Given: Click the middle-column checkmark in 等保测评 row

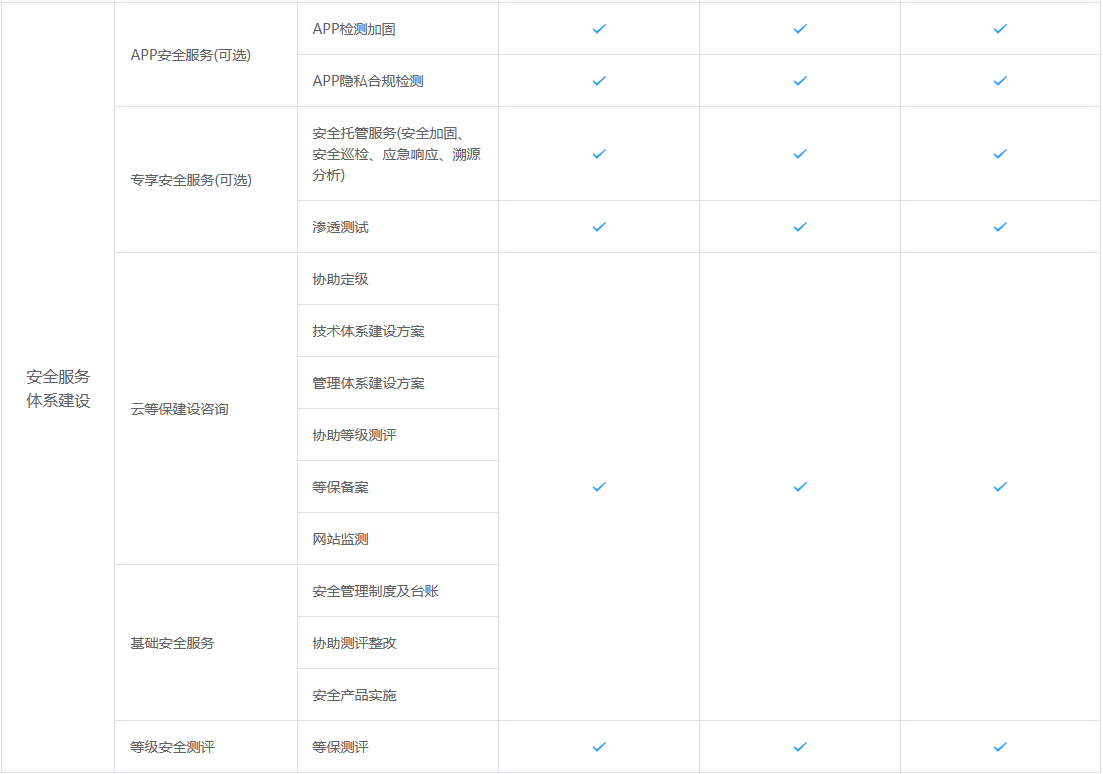Looking at the screenshot, I should point(800,747).
